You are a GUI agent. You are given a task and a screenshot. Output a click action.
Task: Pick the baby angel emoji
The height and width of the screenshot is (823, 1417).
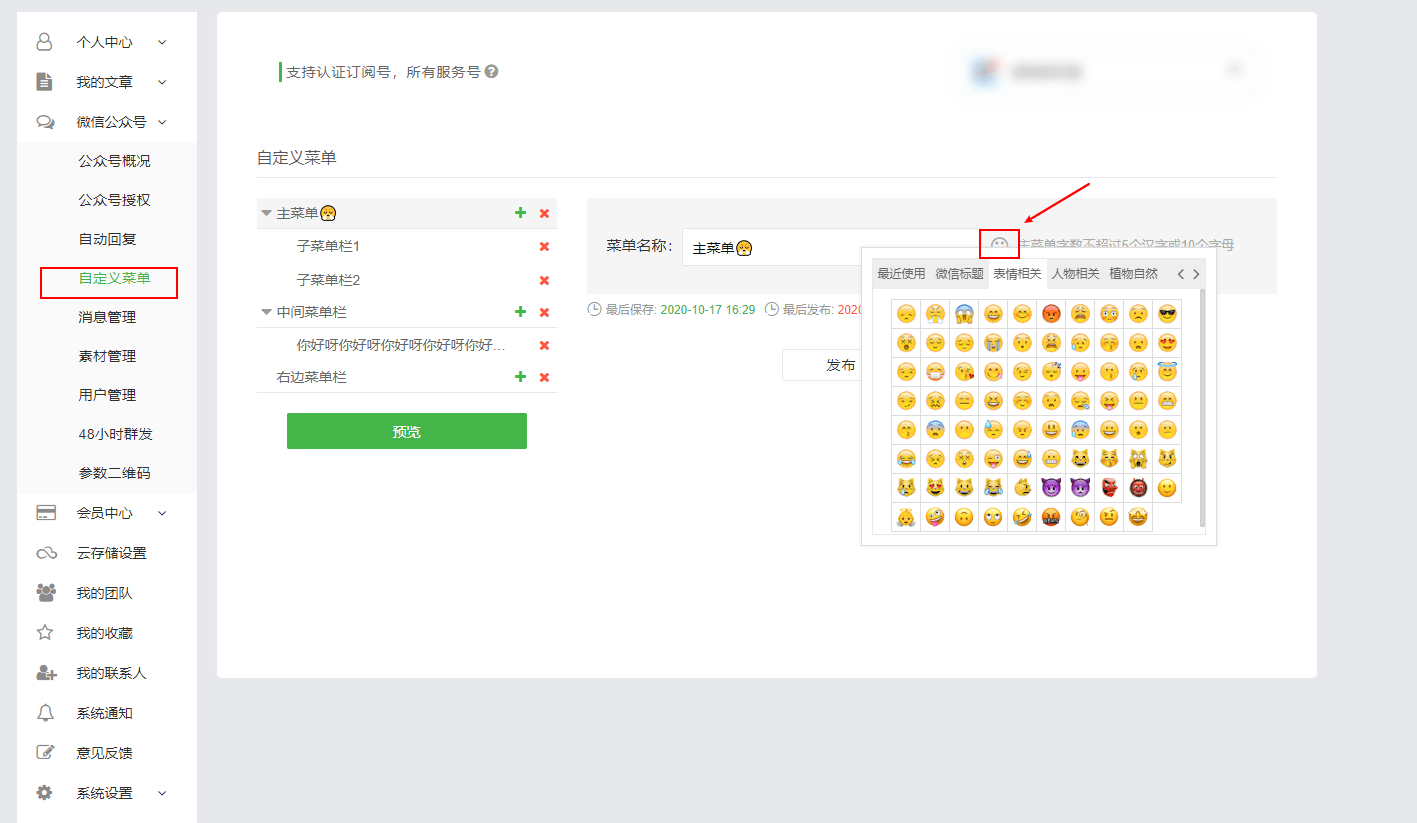pos(906,516)
